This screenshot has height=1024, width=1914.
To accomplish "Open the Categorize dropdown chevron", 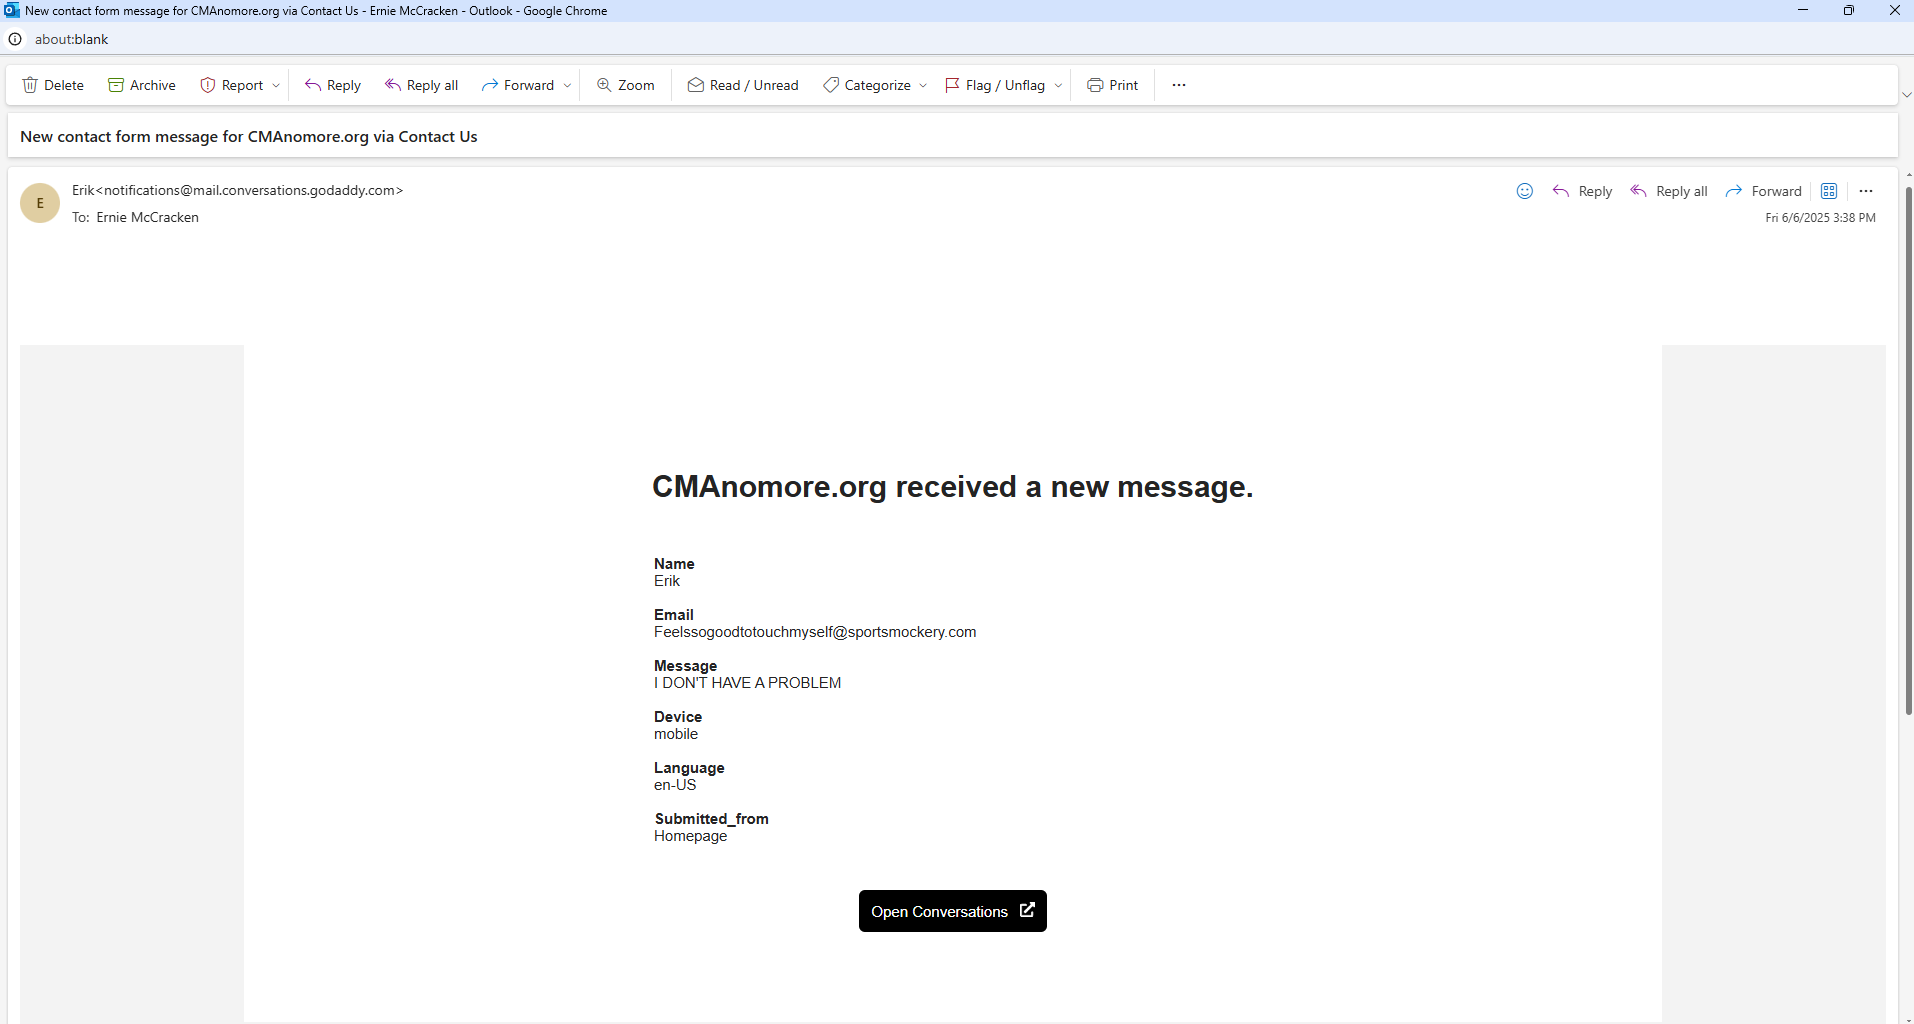I will pos(922,85).
